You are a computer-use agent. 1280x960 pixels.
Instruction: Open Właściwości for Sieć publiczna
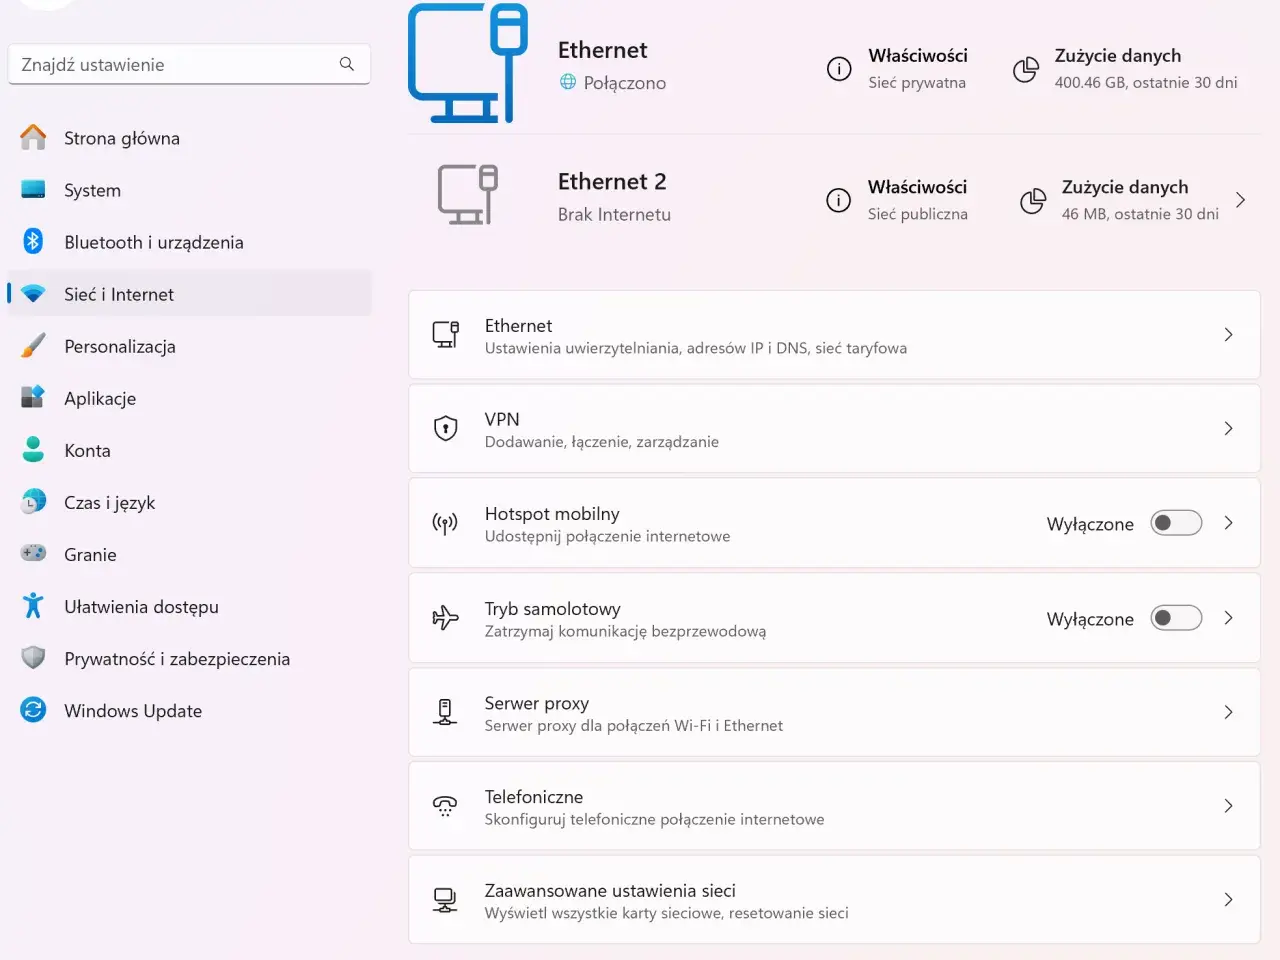point(897,200)
